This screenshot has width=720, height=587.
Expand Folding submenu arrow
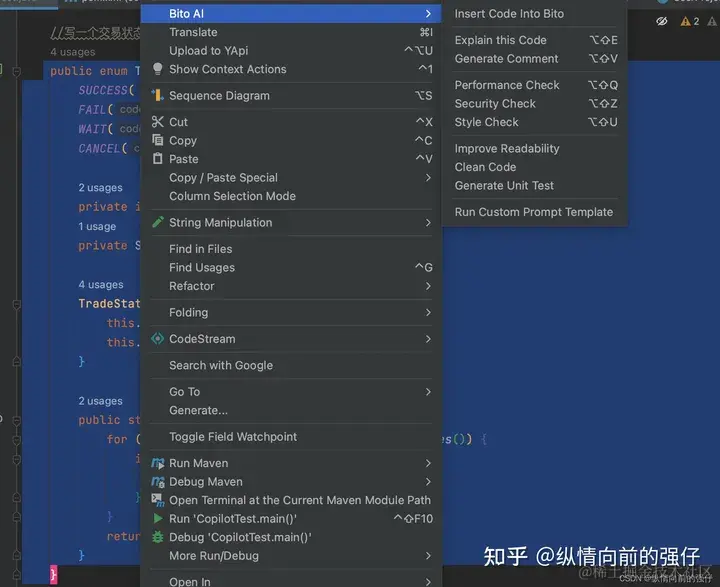pos(428,312)
